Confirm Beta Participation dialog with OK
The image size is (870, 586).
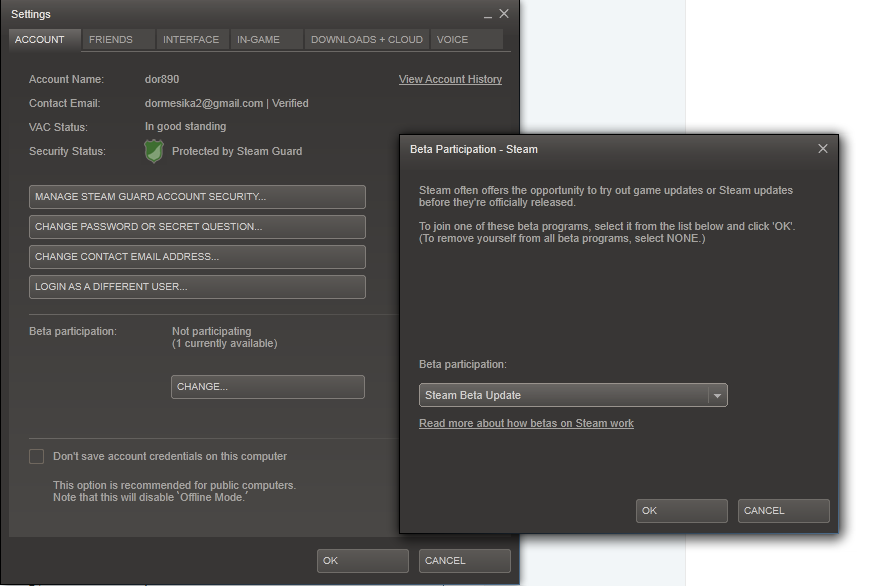(681, 511)
